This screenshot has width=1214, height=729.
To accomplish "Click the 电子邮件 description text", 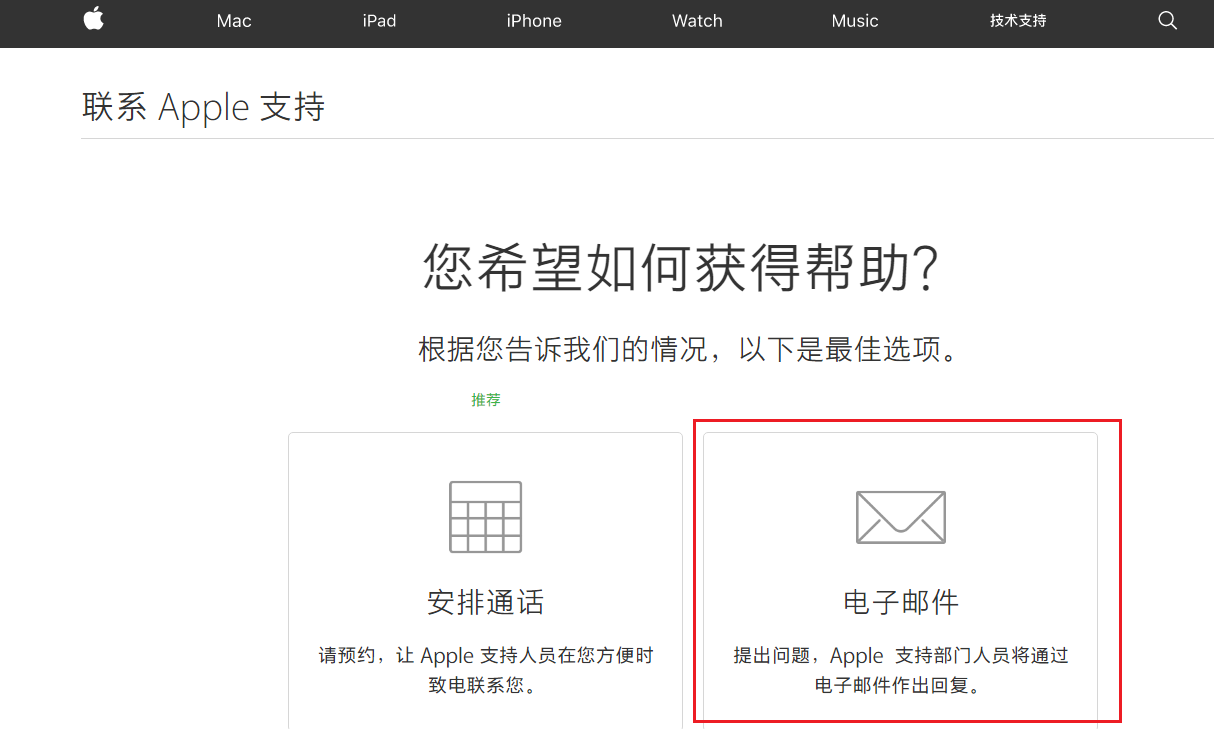I will [901, 671].
